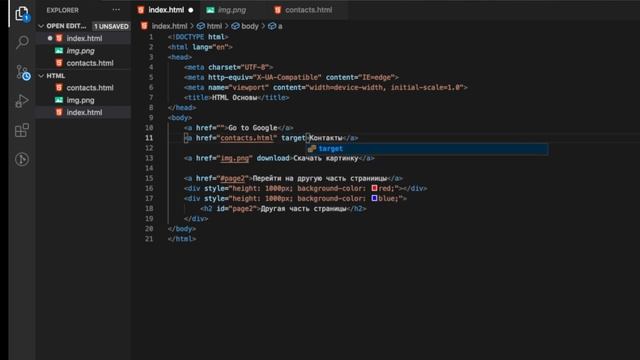Screen dimensions: 640x360
Task: Follow the contacts.html href link on line 11
Action: (x=247, y=138)
